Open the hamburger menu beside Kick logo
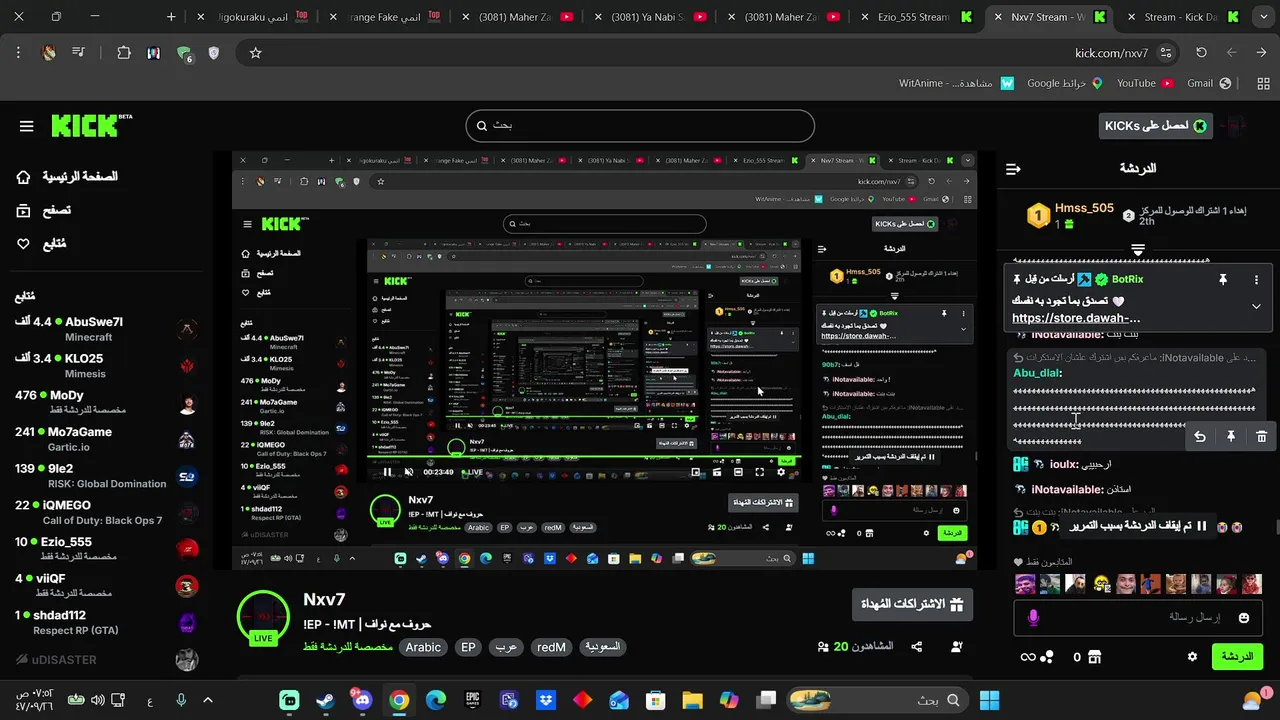The image size is (1280, 720). [x=27, y=126]
